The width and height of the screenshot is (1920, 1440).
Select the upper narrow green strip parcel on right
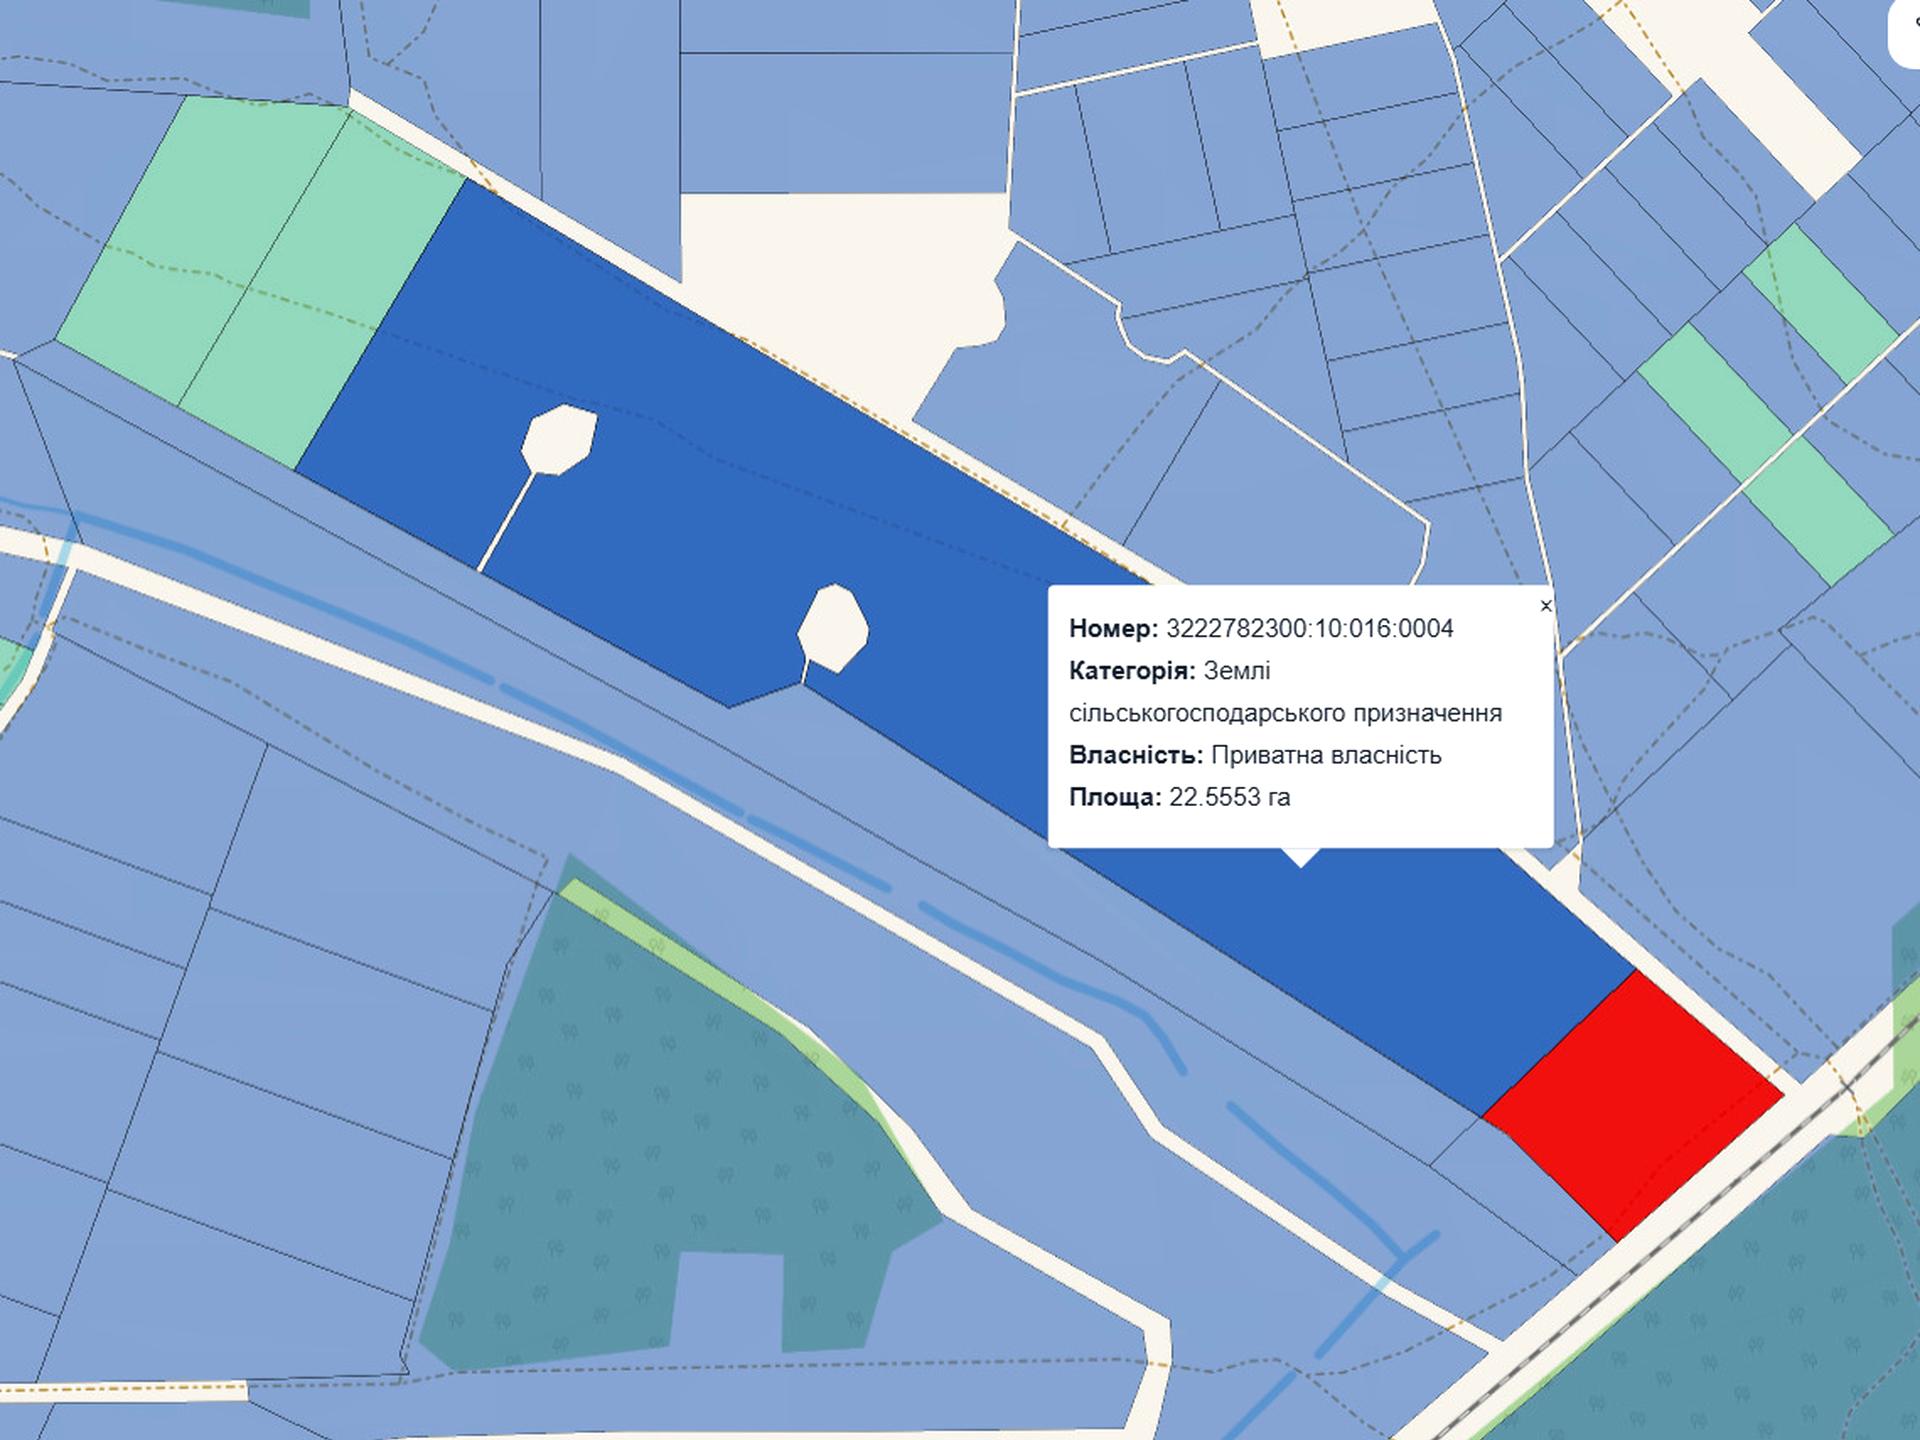point(1819,303)
